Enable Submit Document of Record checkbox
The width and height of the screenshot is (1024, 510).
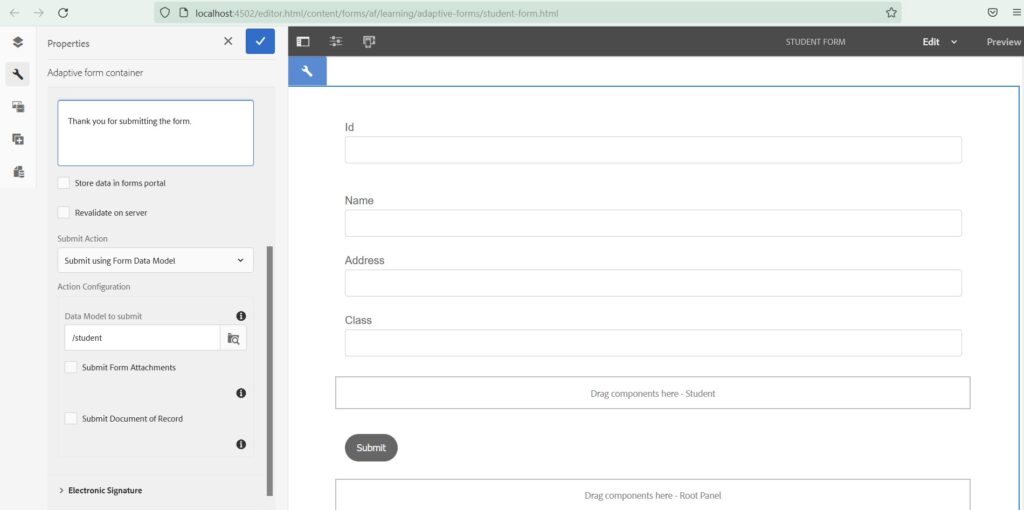71,418
